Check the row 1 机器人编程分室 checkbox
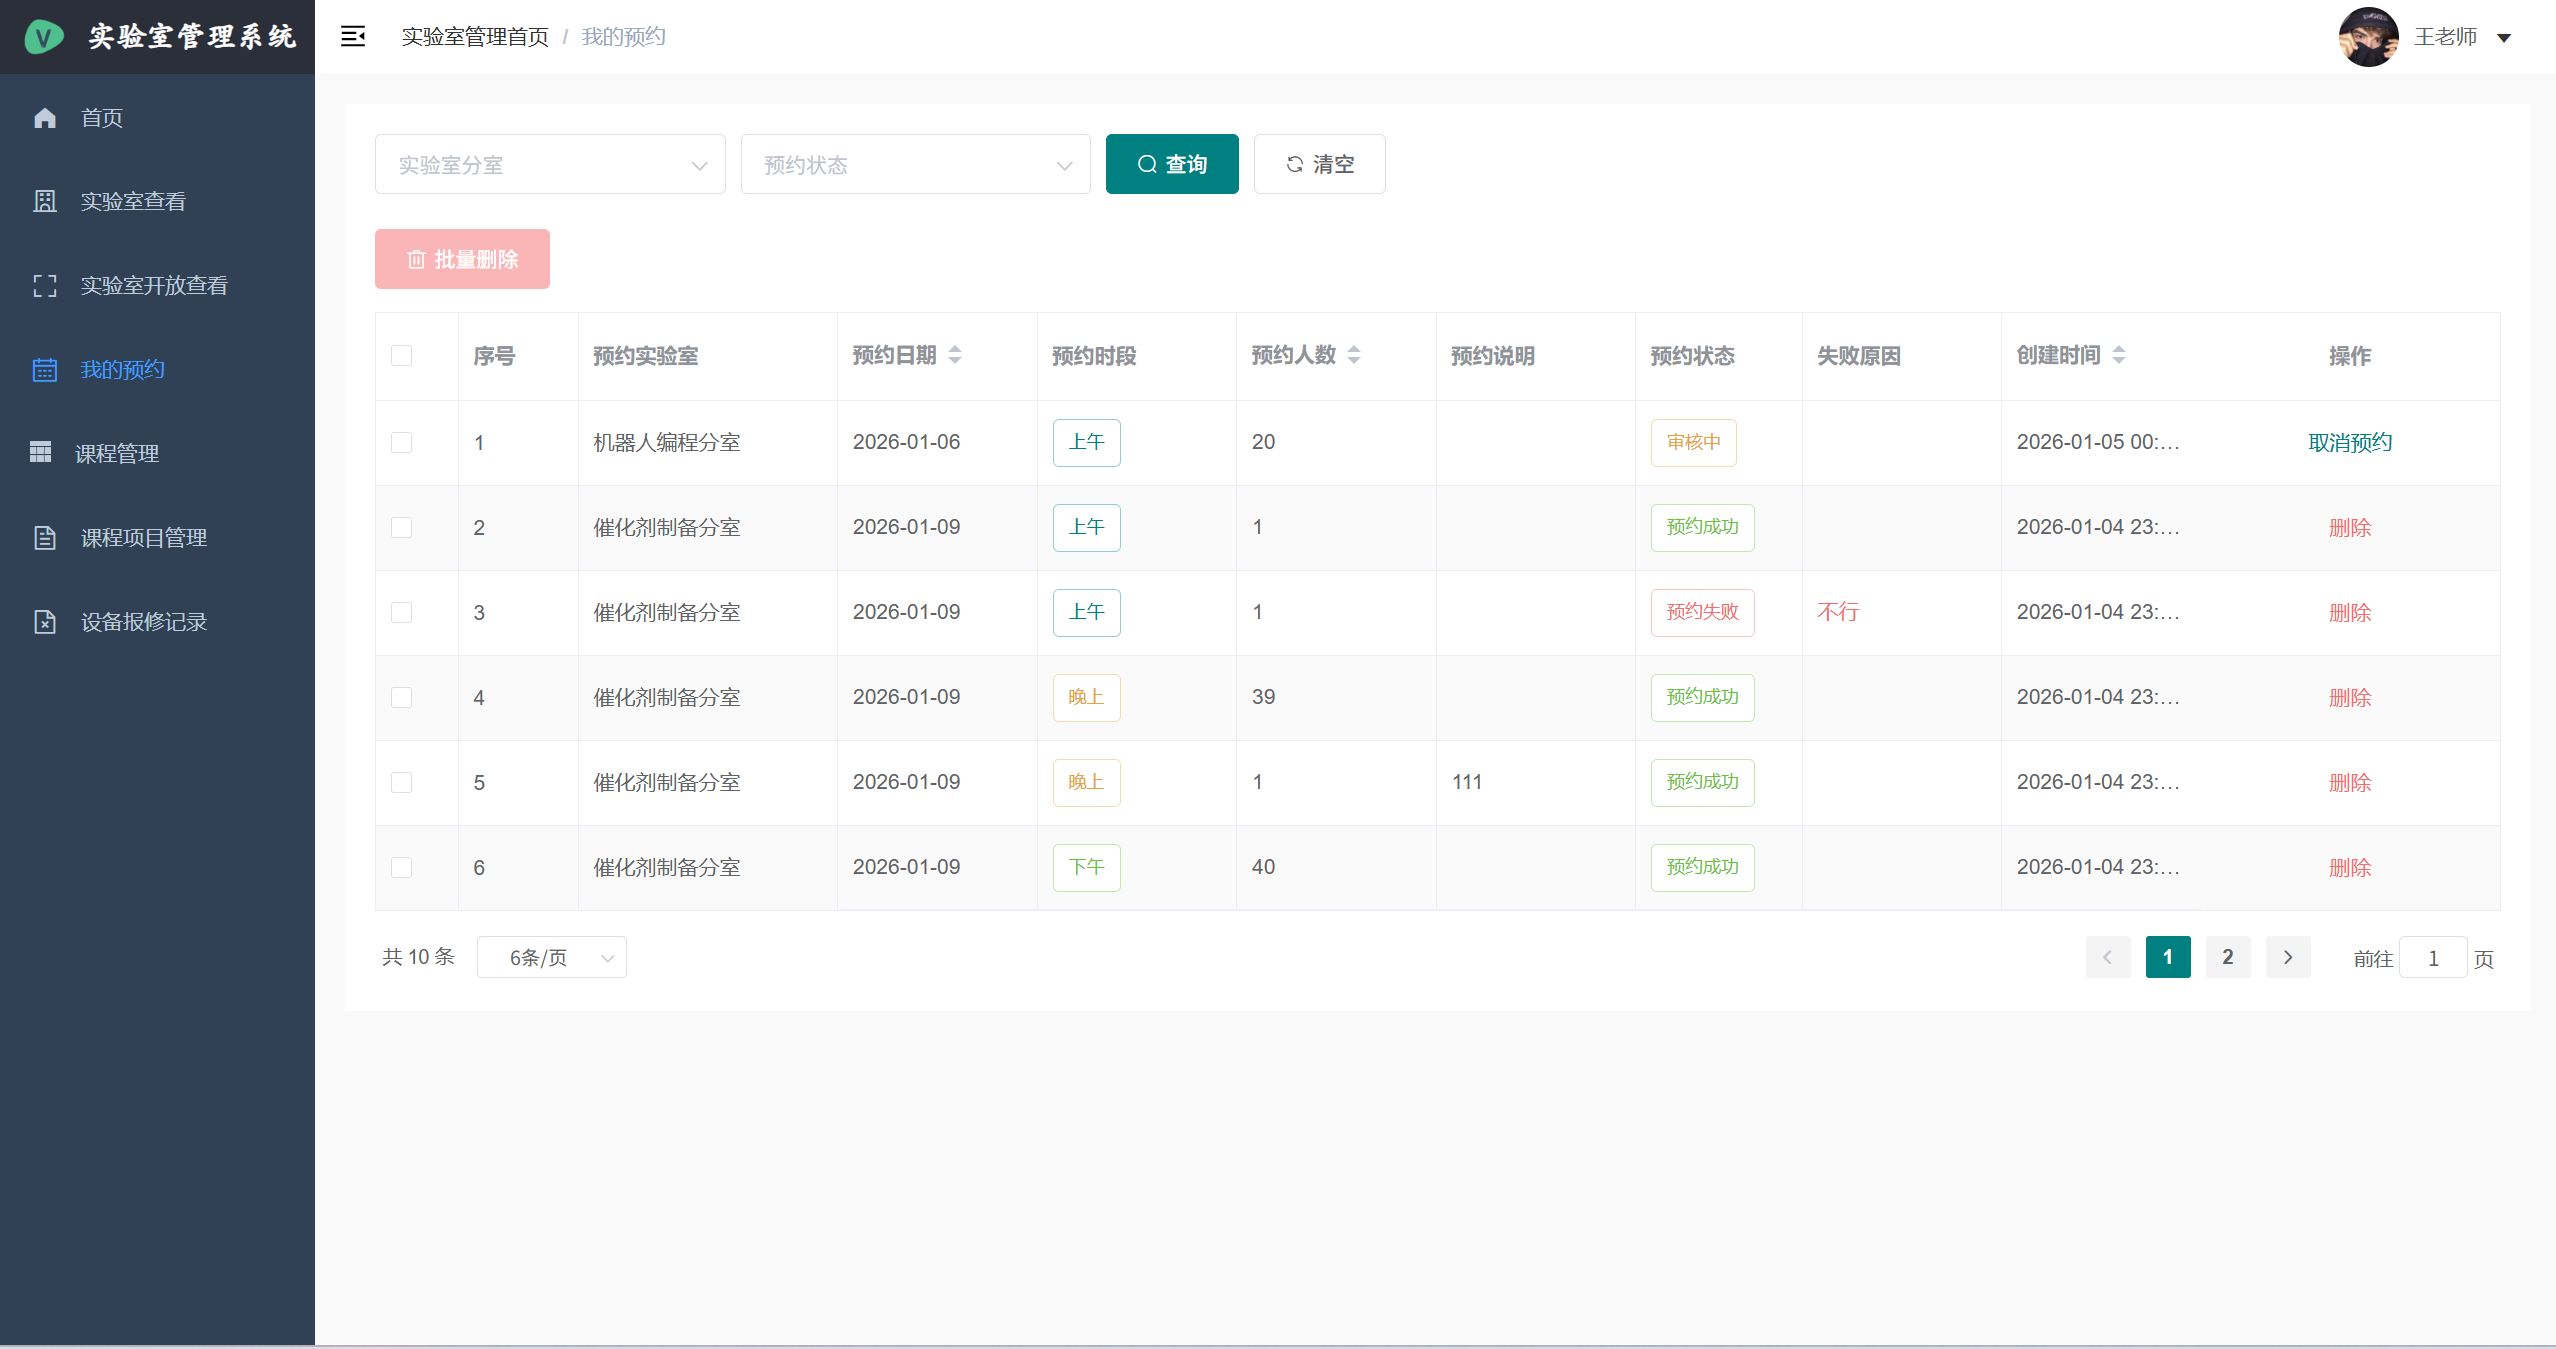 pos(401,442)
